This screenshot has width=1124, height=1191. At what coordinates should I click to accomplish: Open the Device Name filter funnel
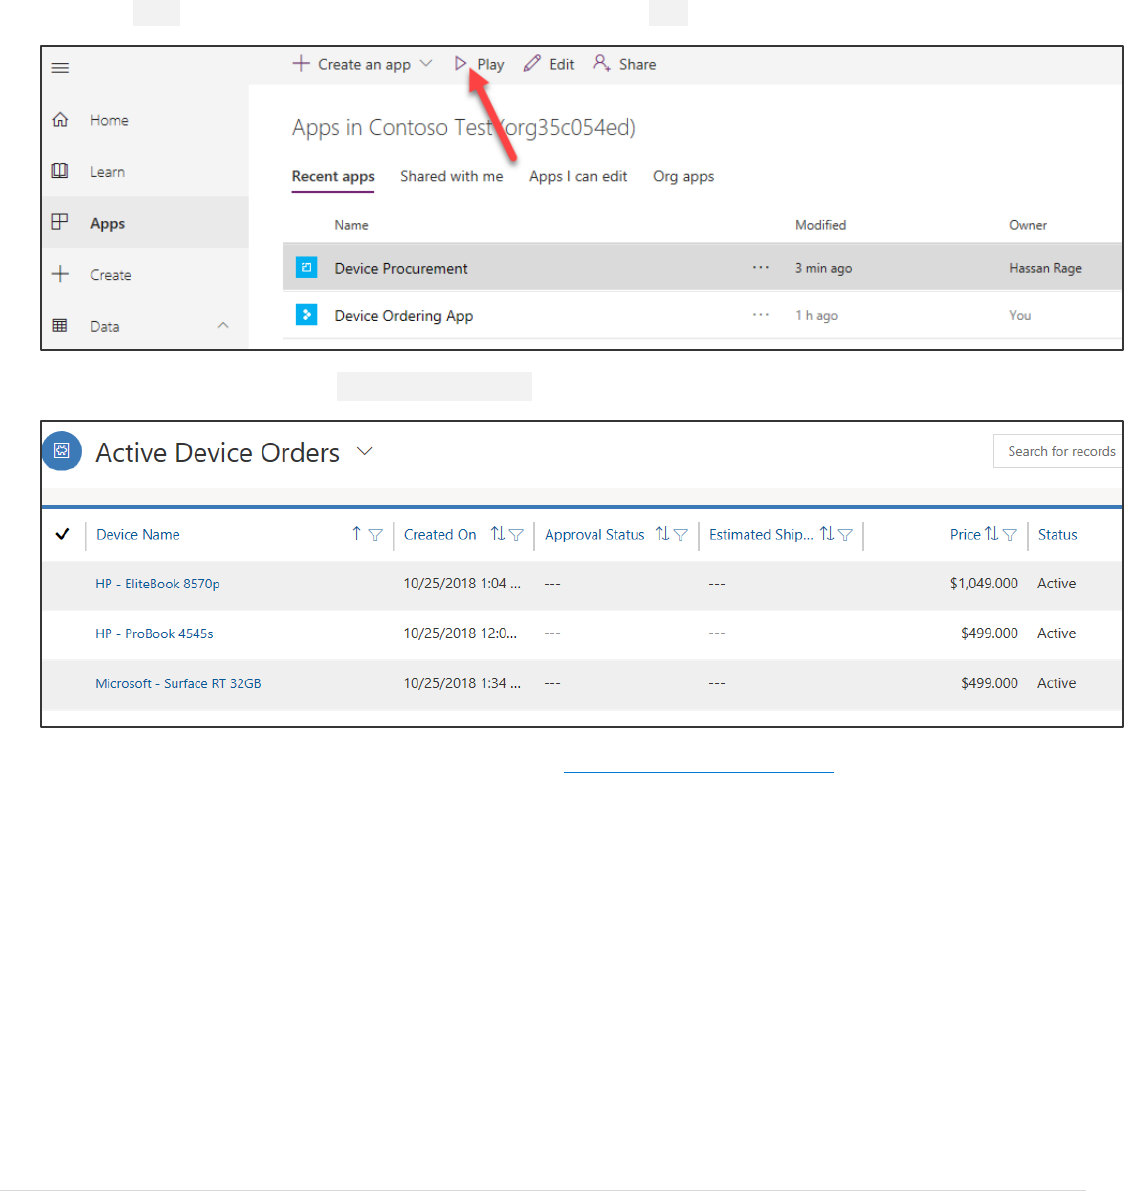coord(375,535)
